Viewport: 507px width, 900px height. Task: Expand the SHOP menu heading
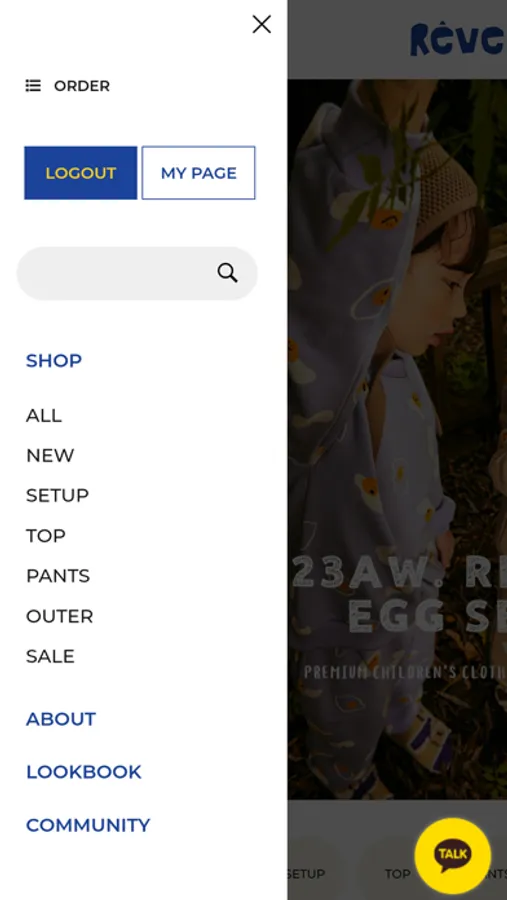[54, 360]
